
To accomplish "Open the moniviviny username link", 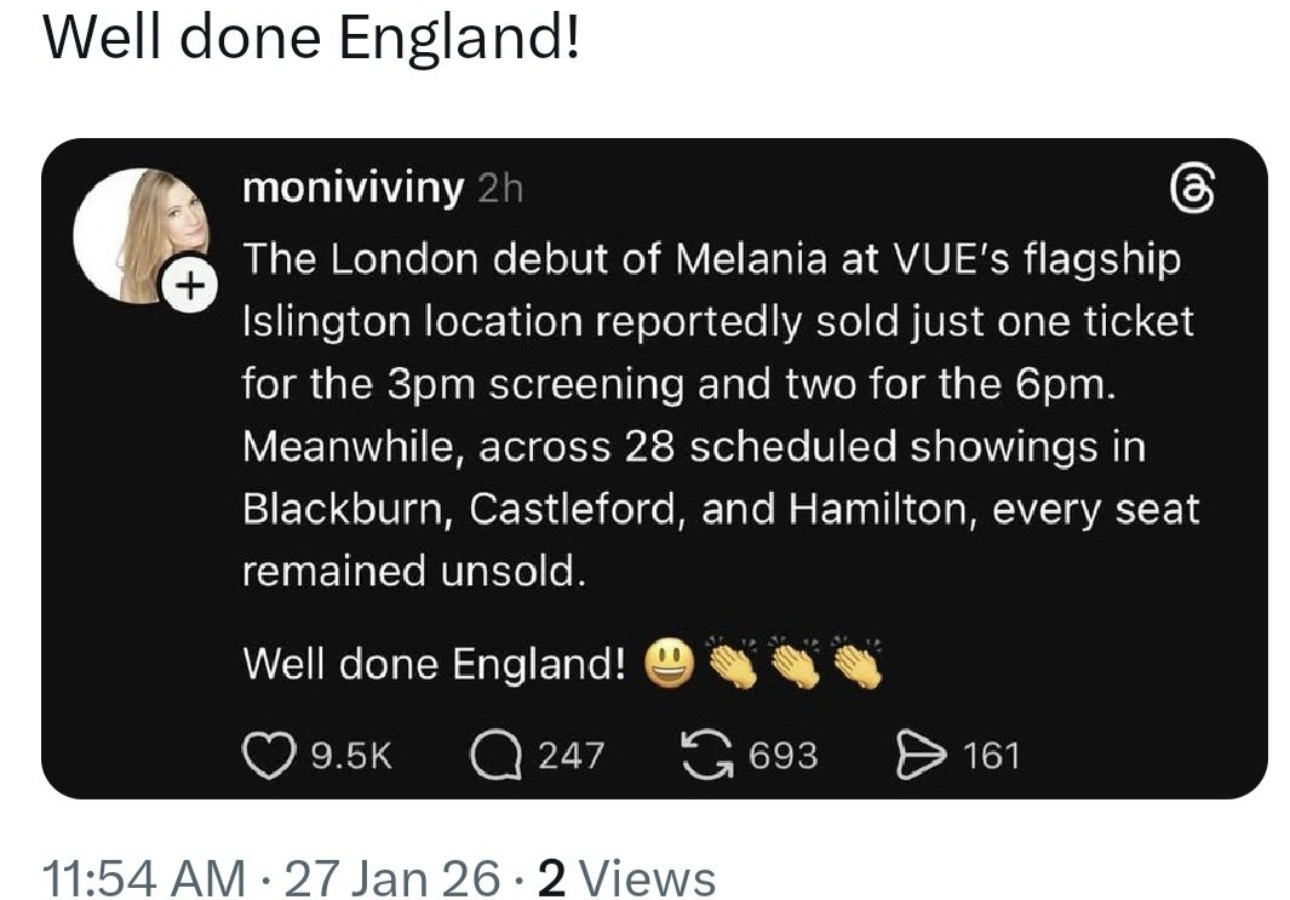I will coord(353,189).
